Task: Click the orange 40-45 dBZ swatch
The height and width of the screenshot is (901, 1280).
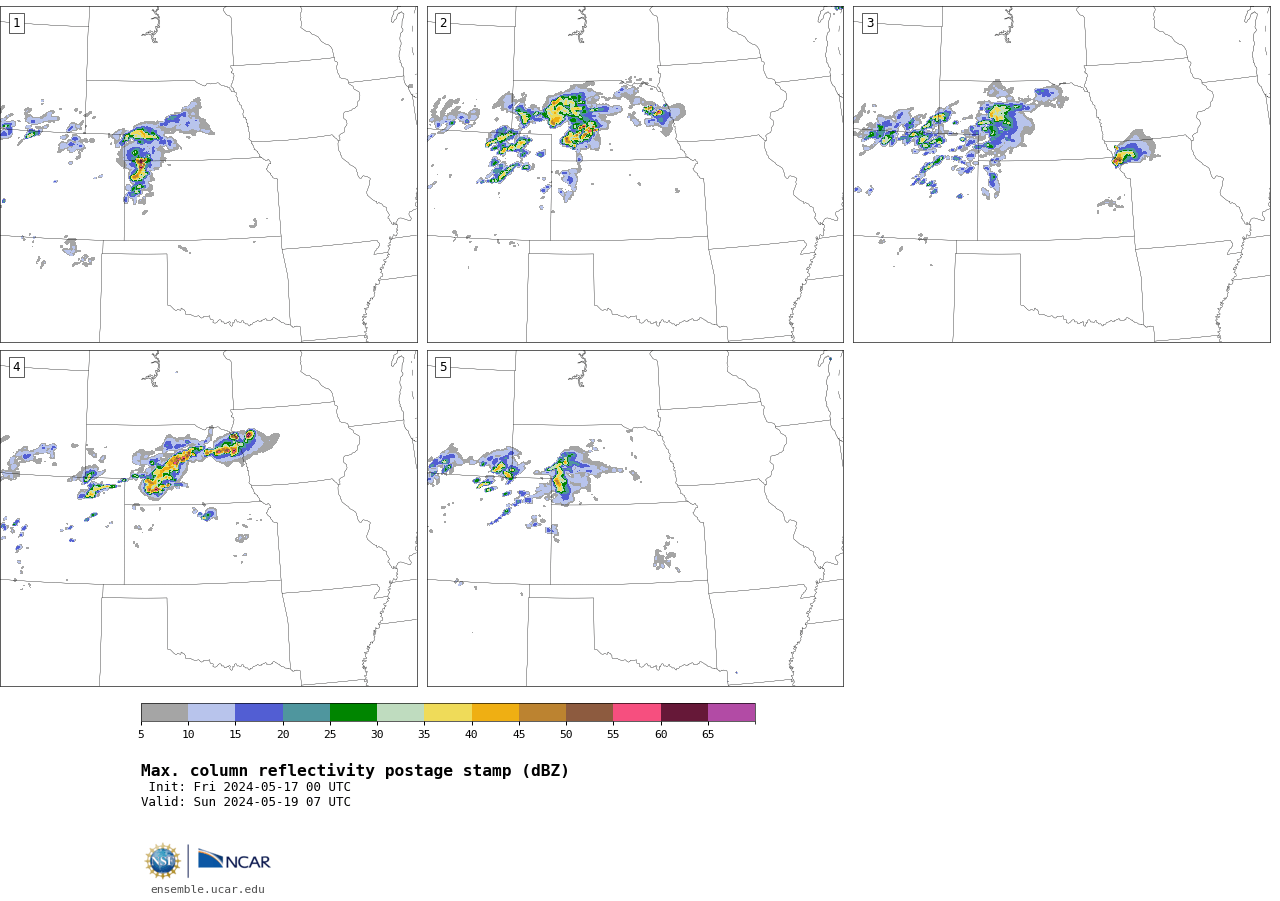Action: pyautogui.click(x=495, y=713)
